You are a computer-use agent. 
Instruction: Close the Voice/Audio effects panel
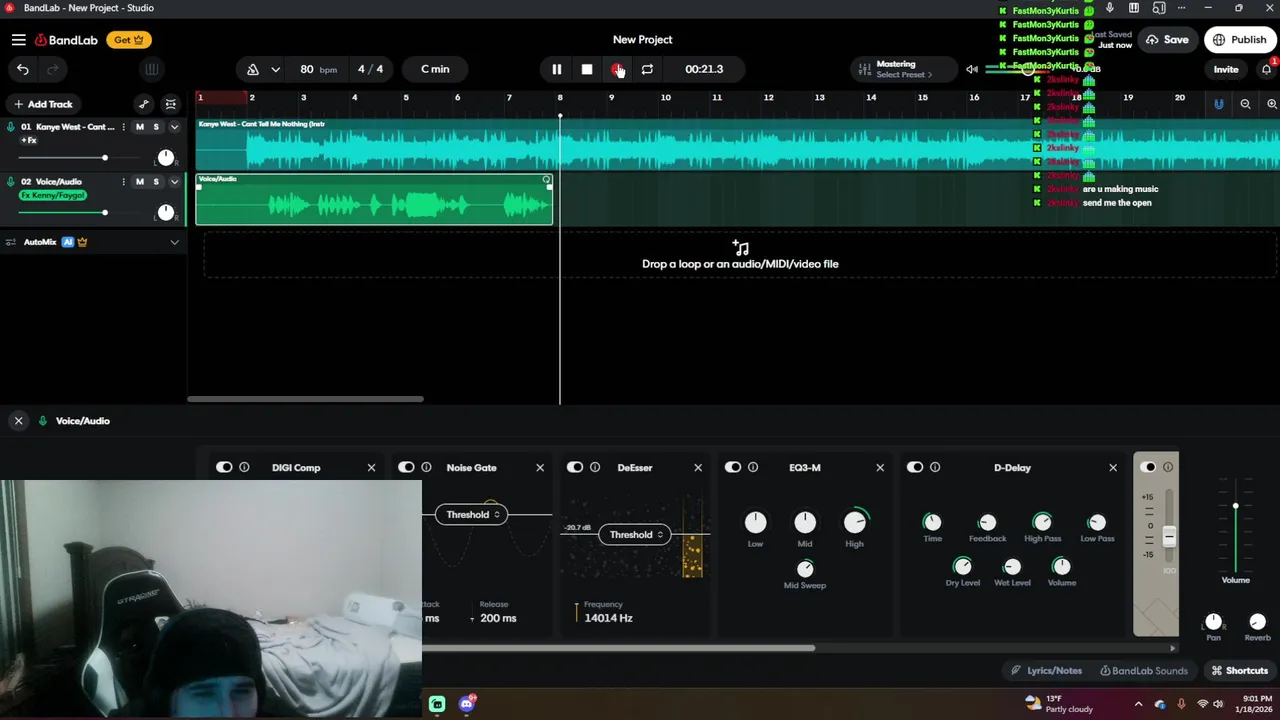[18, 421]
